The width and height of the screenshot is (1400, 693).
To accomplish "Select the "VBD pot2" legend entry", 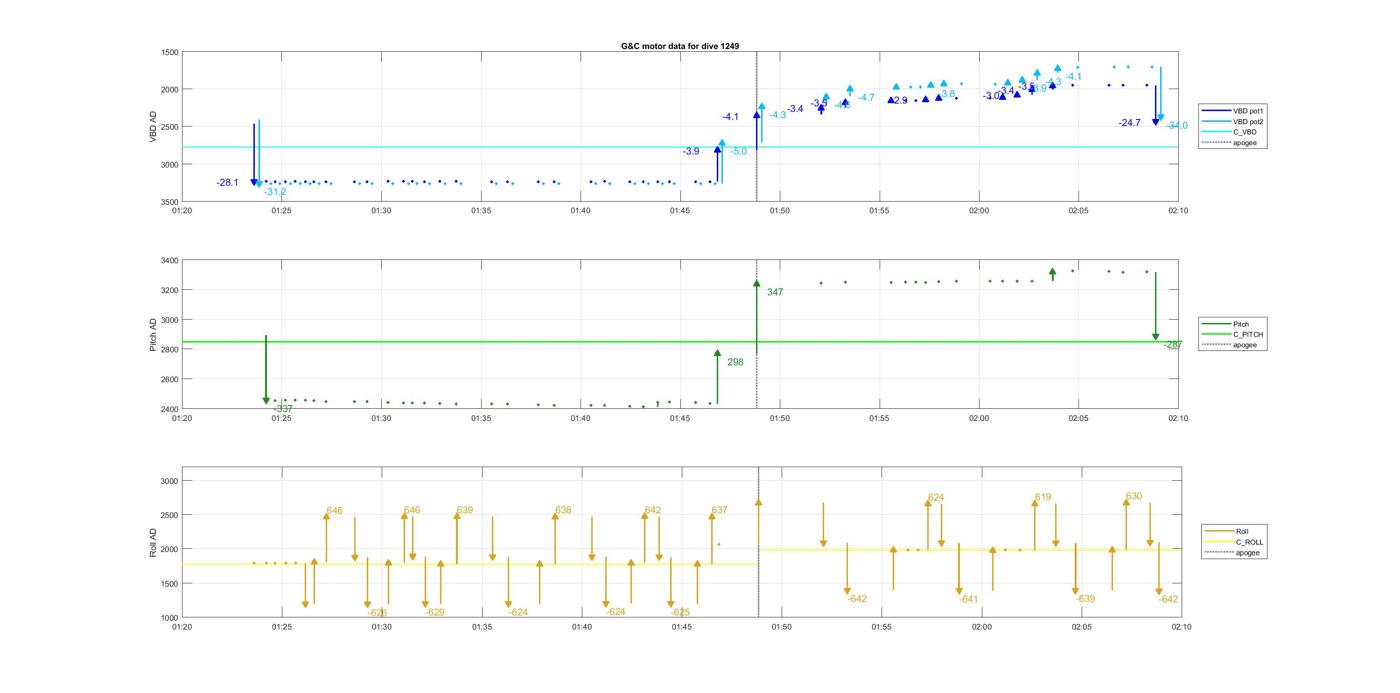I will coord(1231,121).
